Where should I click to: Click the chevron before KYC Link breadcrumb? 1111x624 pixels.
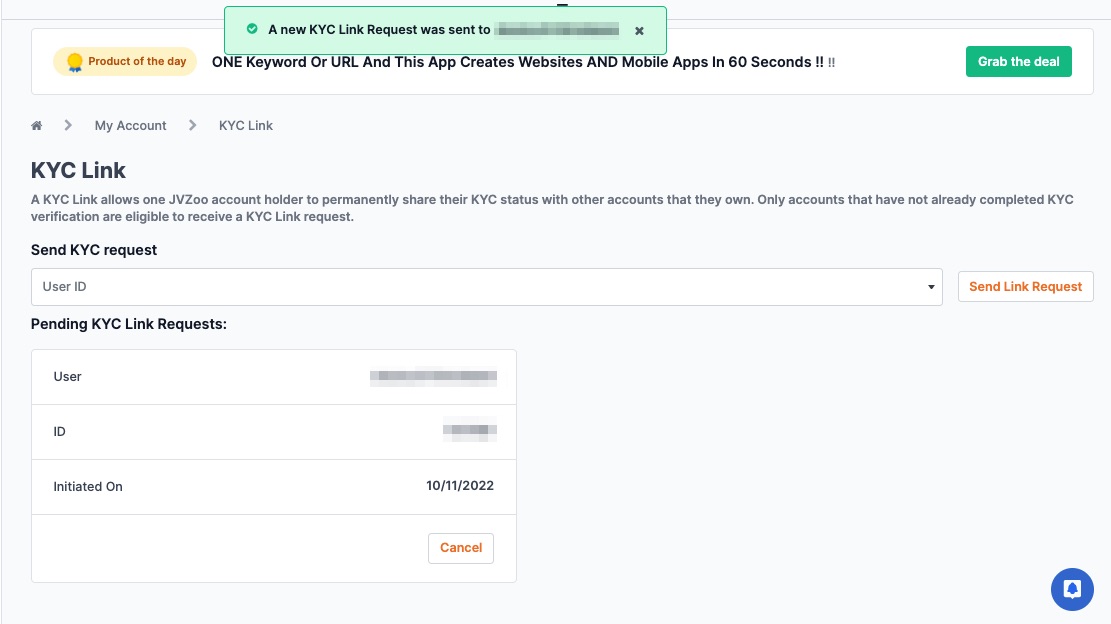(x=193, y=125)
